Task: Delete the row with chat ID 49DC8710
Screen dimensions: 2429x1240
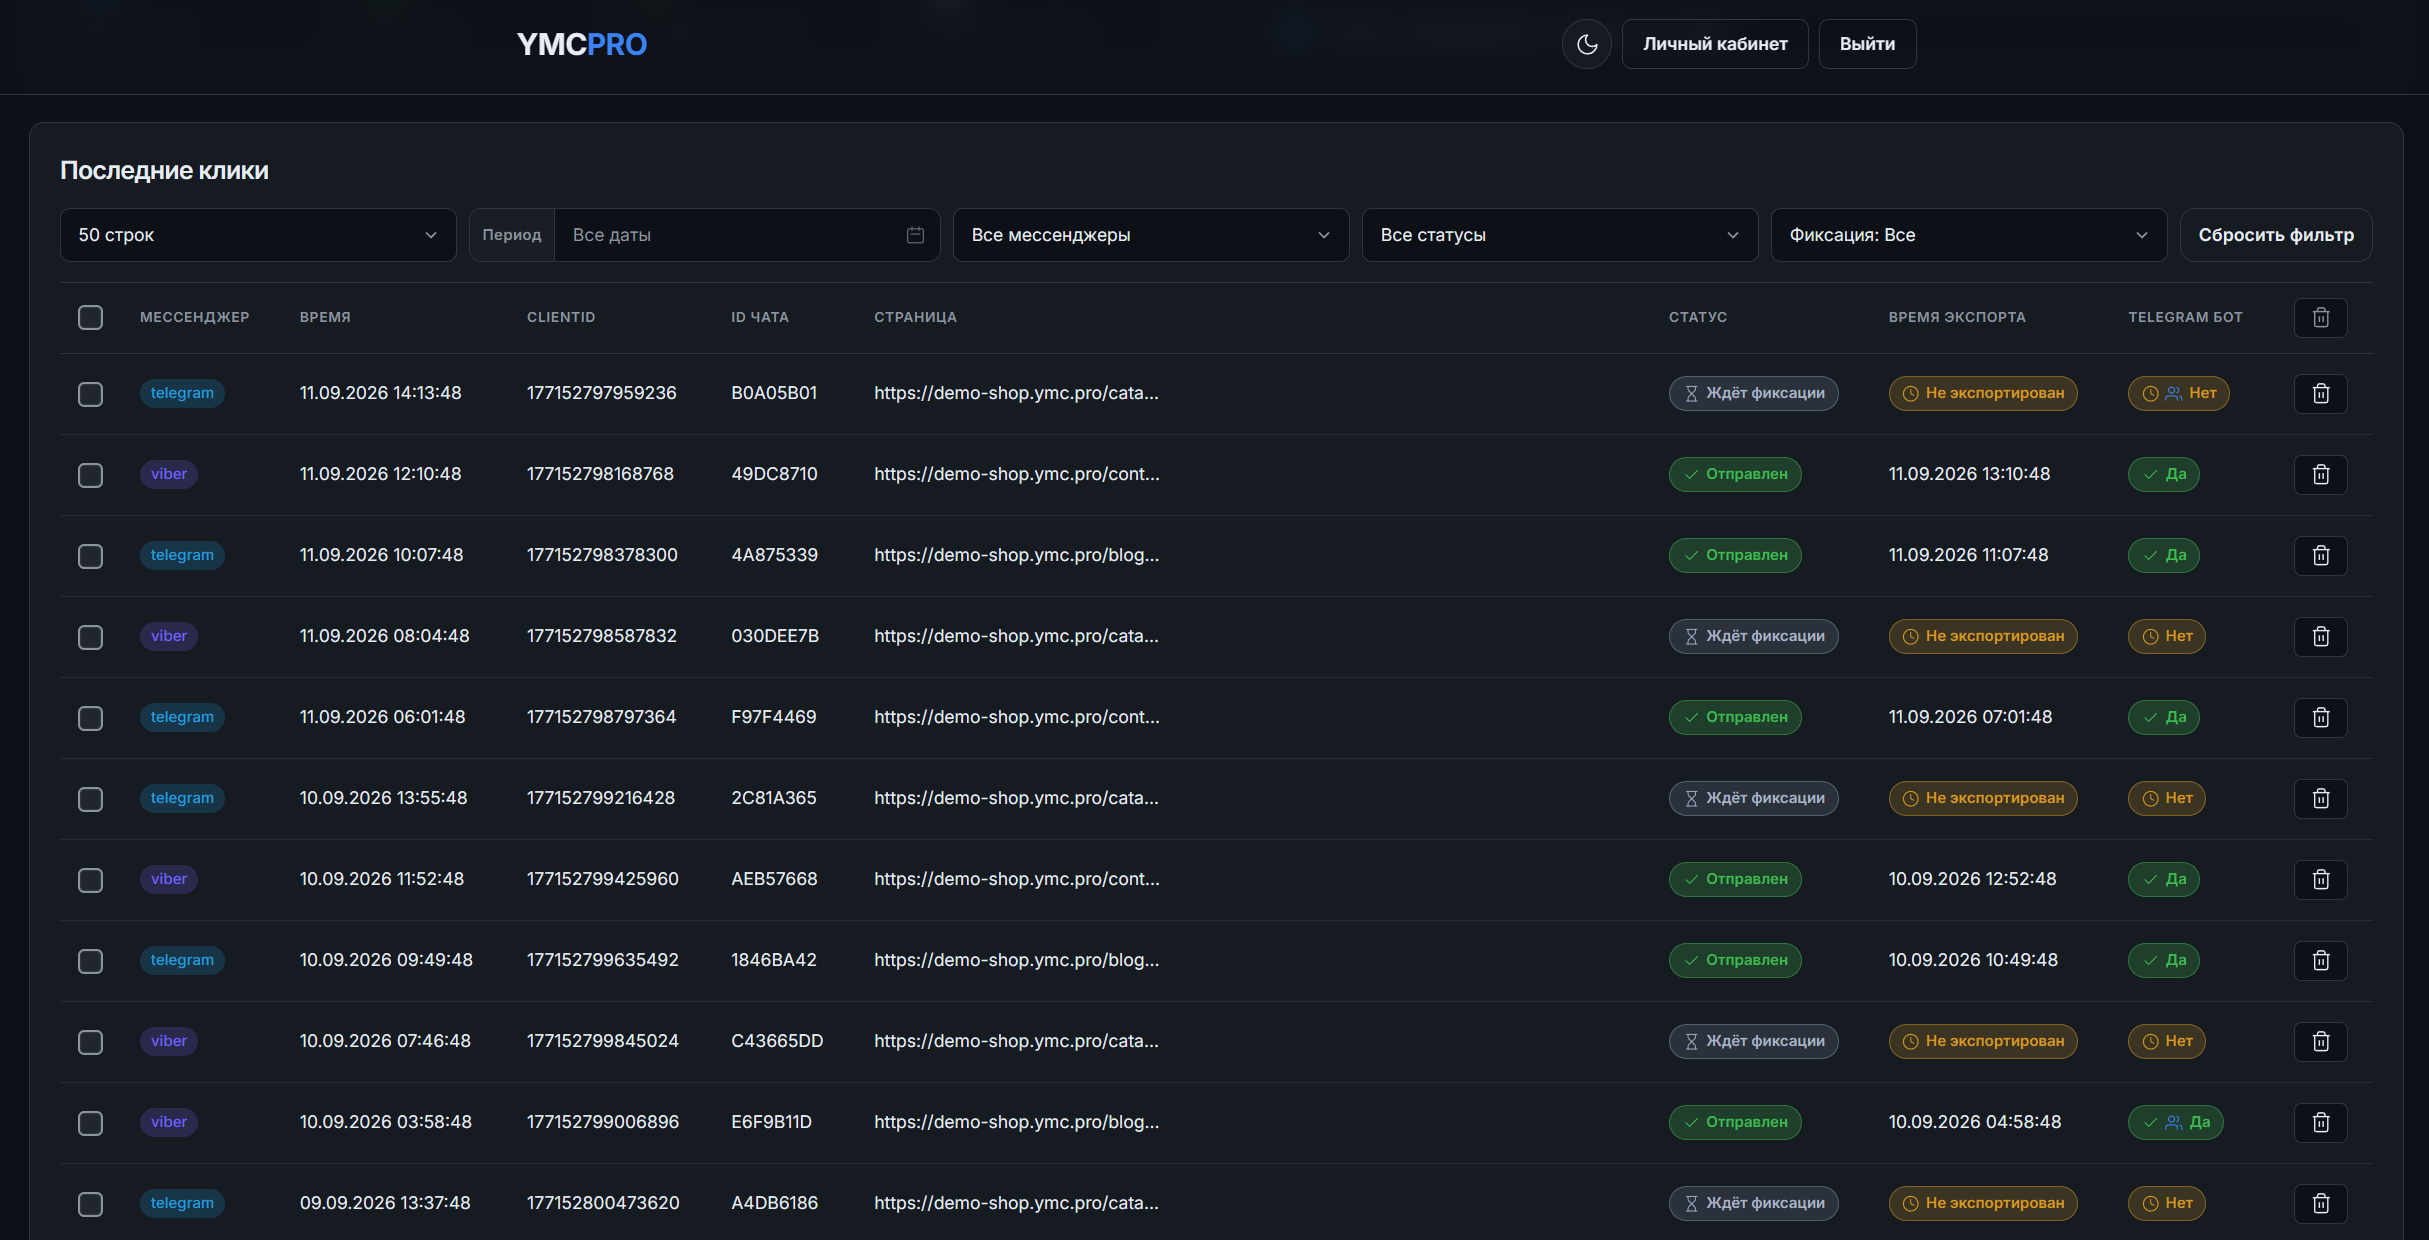Action: pyautogui.click(x=2320, y=474)
